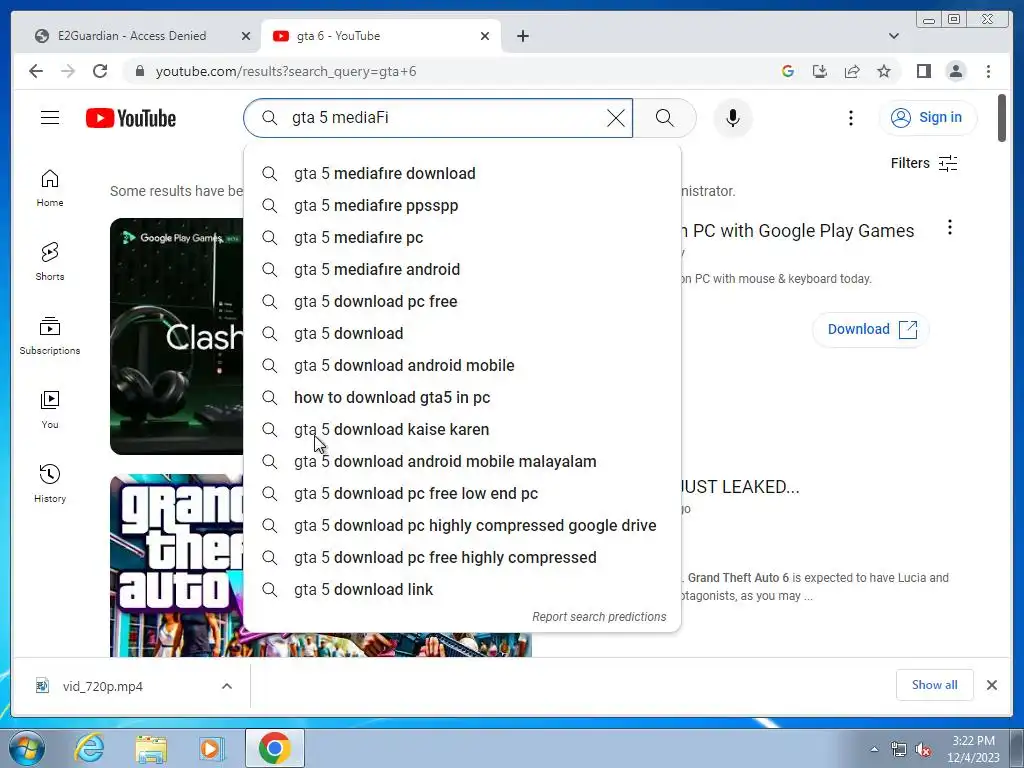
Task: Click the YouTube logo
Action: (131, 118)
